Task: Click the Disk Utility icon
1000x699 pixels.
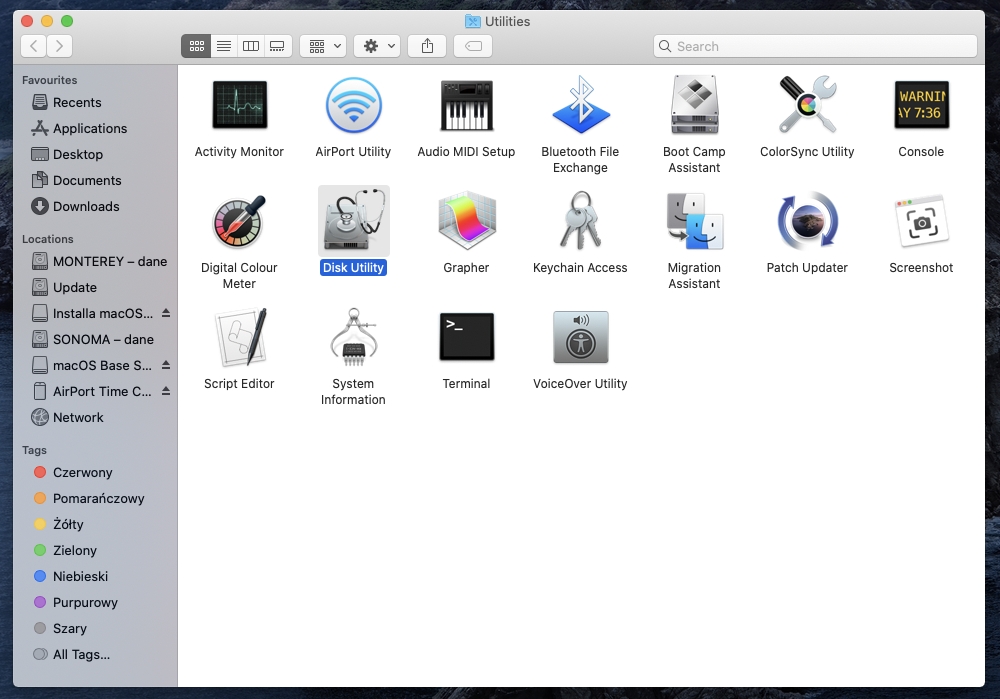Action: pos(353,221)
